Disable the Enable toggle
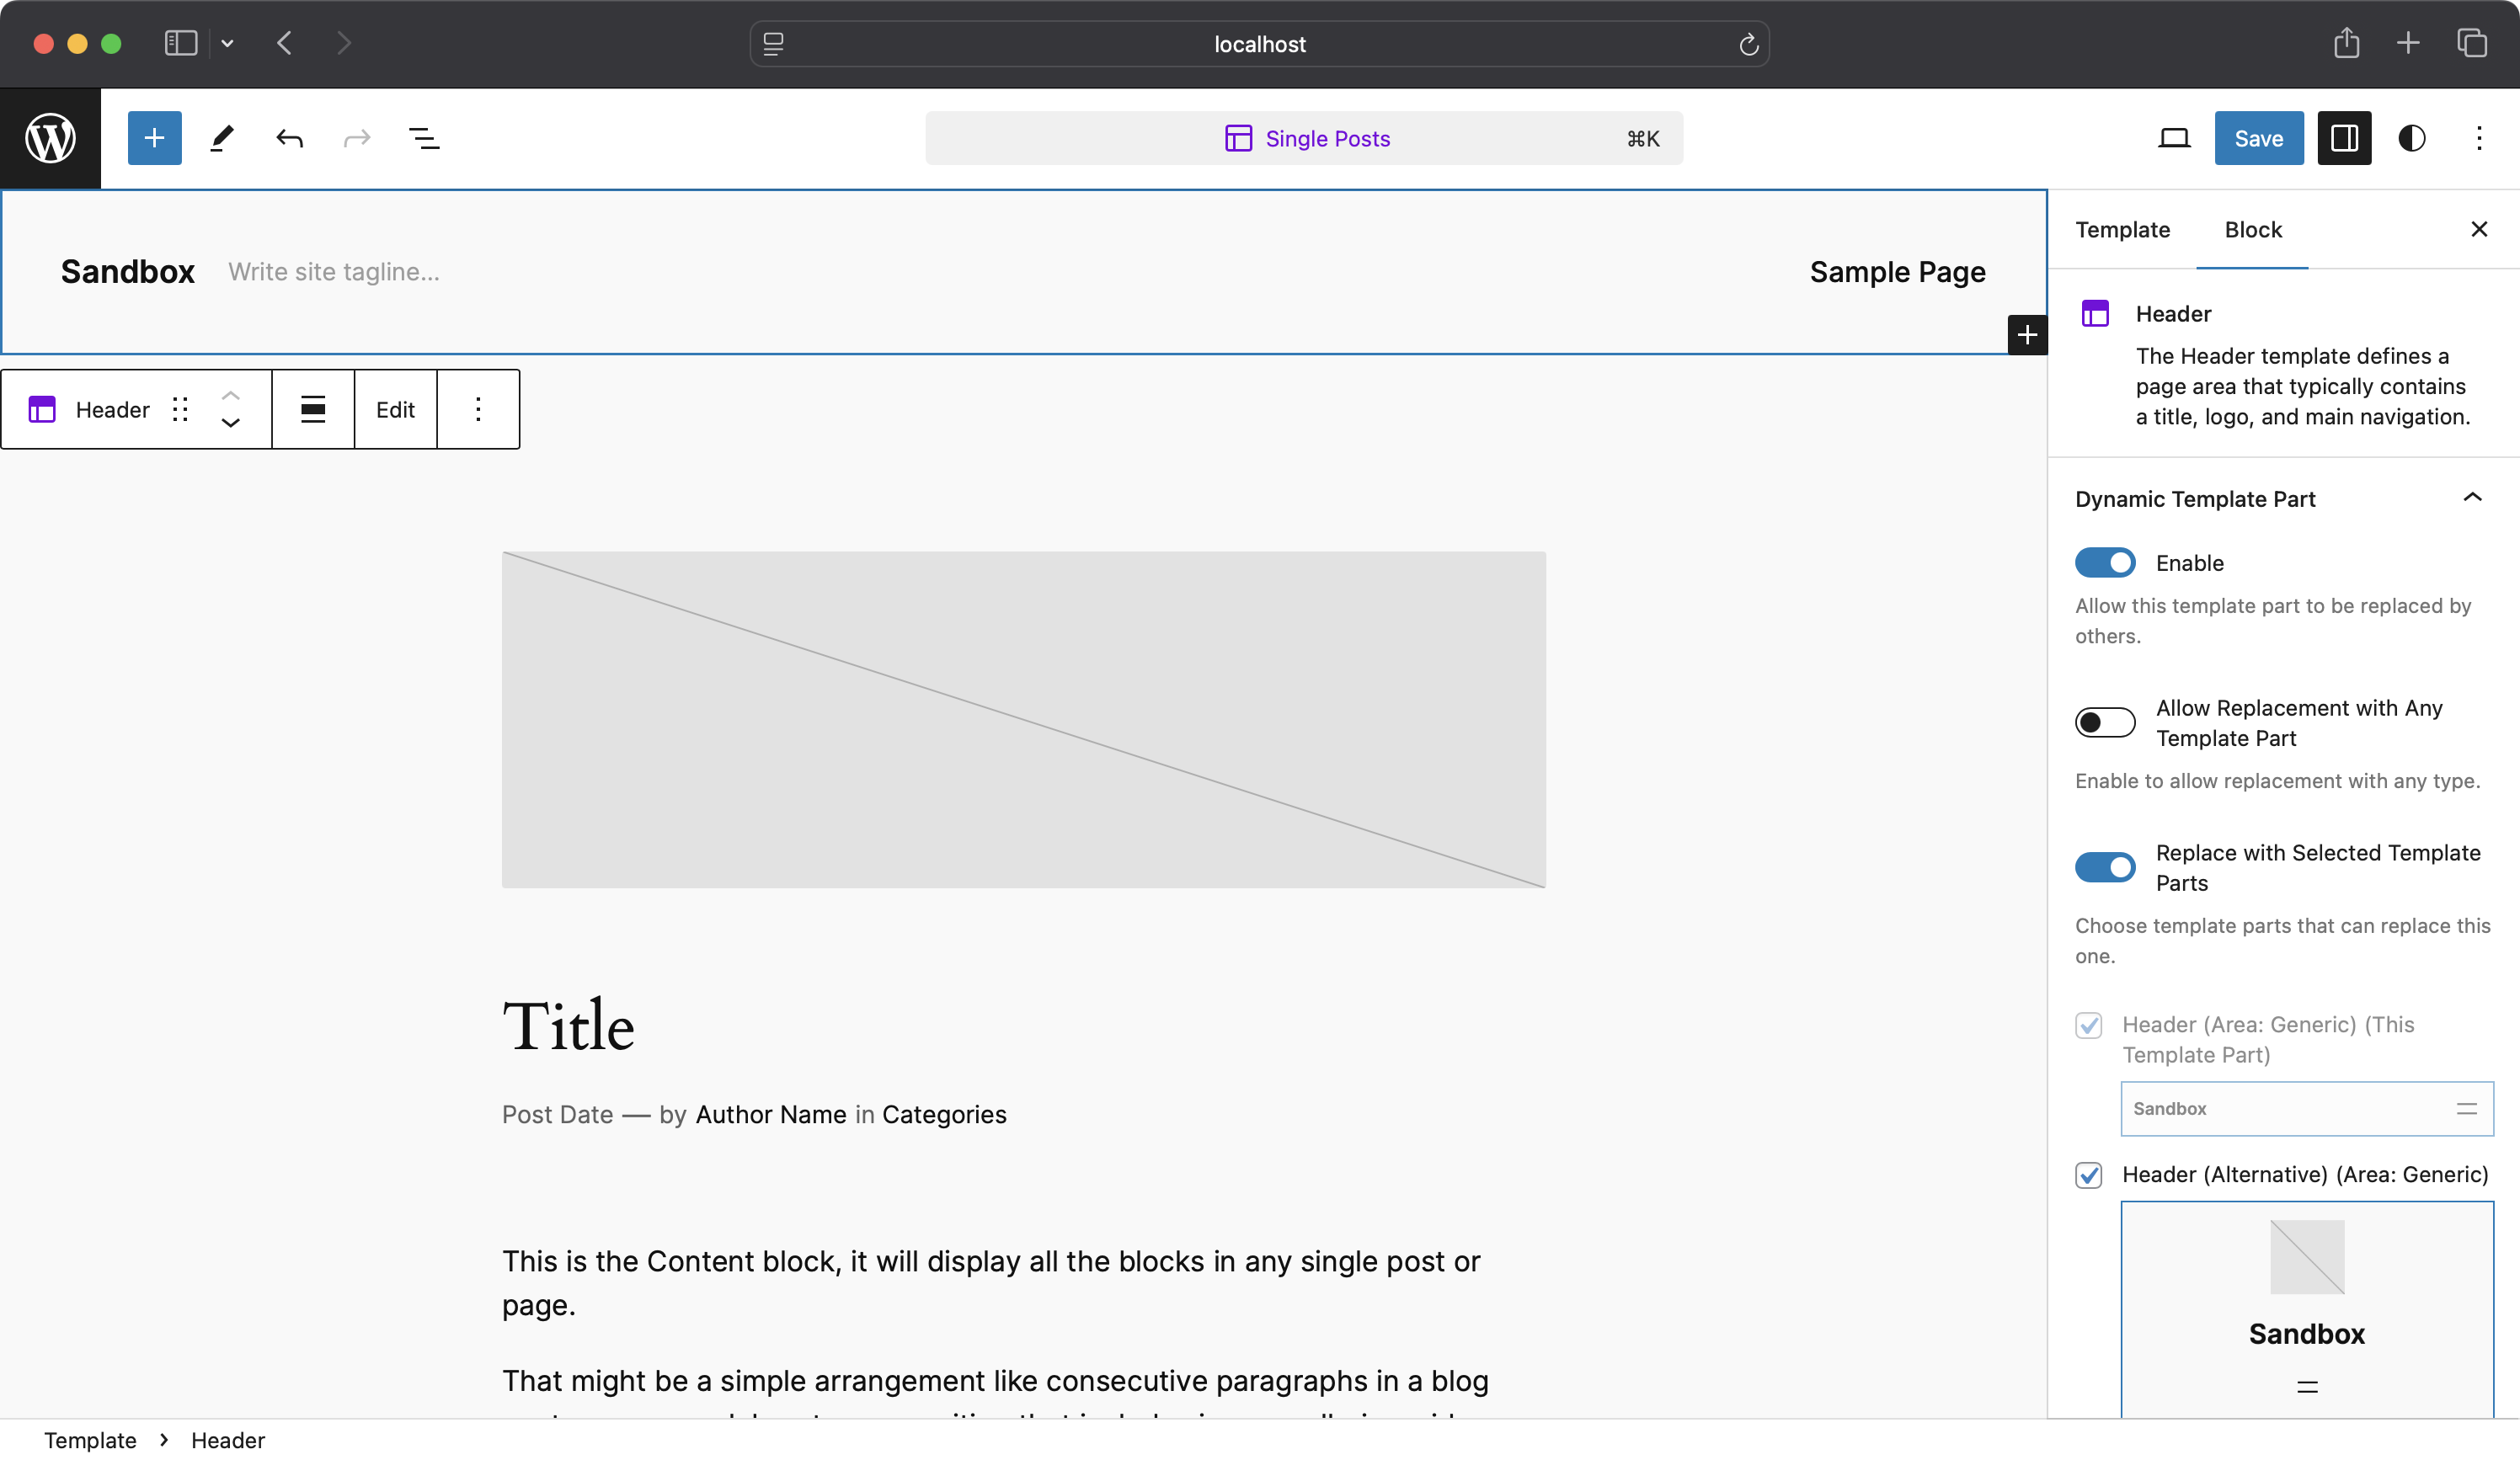Image resolution: width=2520 pixels, height=1460 pixels. pyautogui.click(x=2104, y=563)
